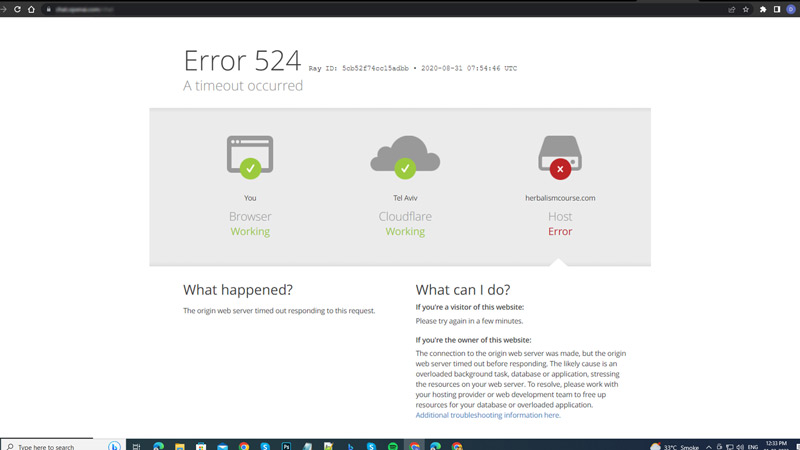Click the "herbalismcourse.com" host label
This screenshot has height=450, width=800.
coord(560,198)
